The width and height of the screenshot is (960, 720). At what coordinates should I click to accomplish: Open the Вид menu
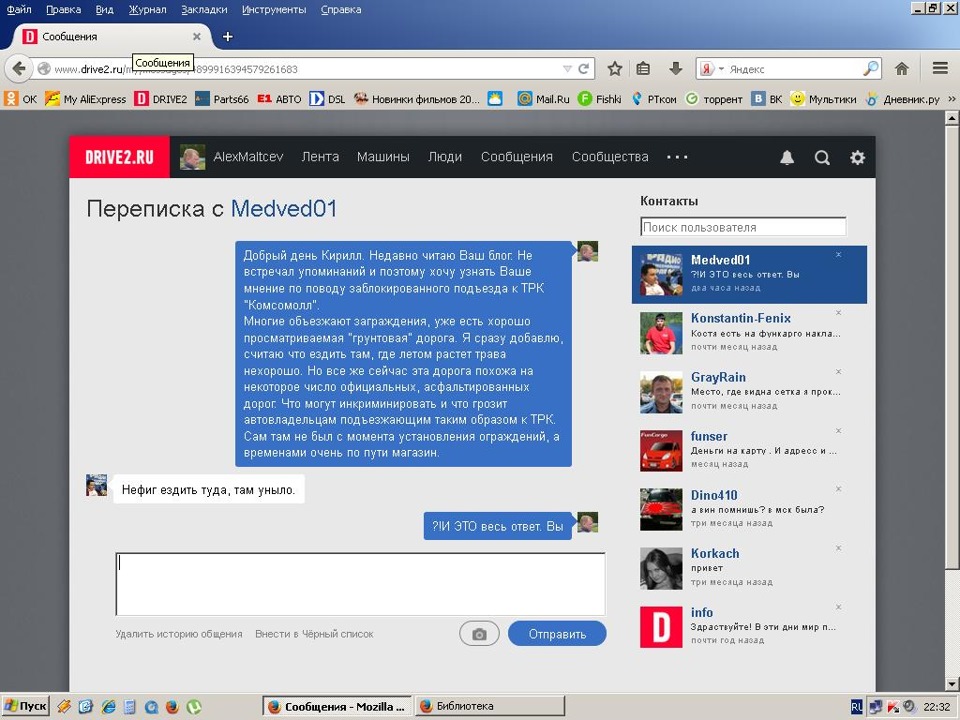105,10
